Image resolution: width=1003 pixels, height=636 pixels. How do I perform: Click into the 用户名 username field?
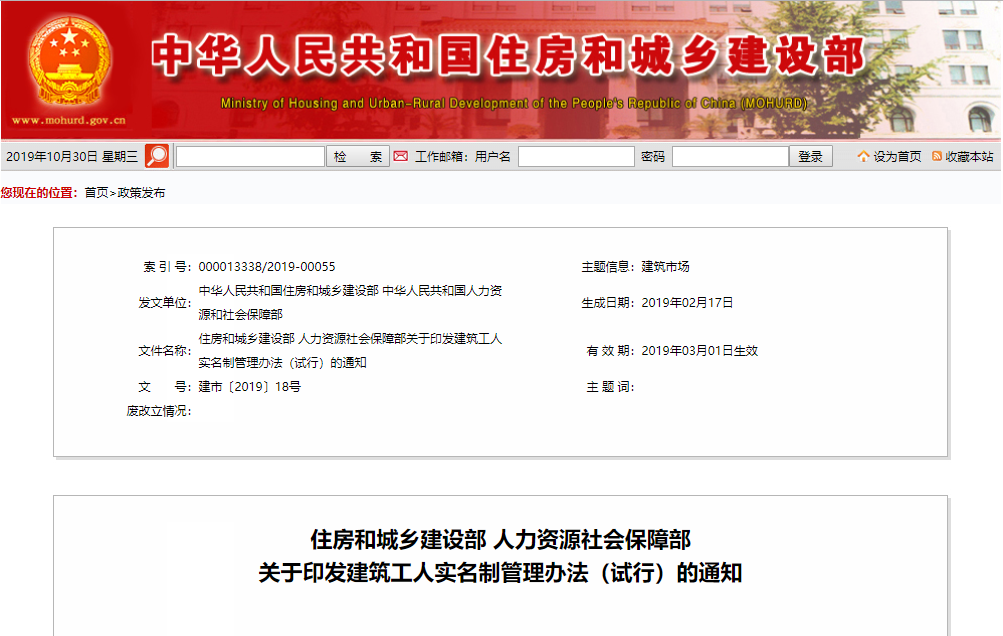tap(576, 157)
